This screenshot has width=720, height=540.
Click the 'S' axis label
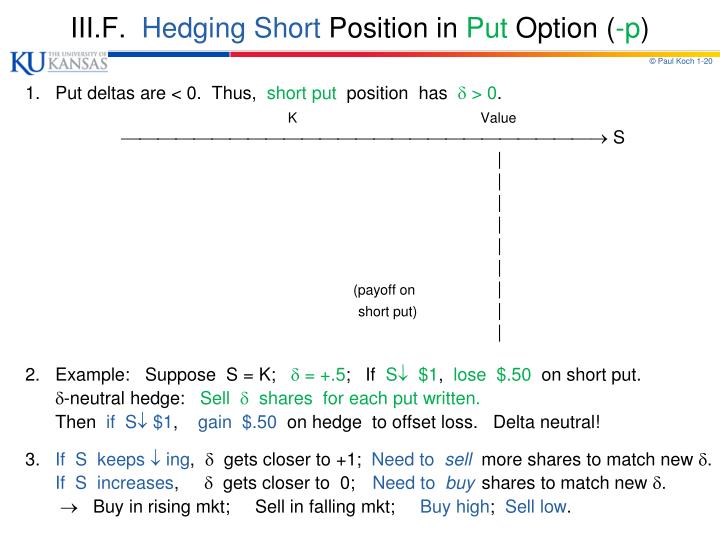point(619,137)
